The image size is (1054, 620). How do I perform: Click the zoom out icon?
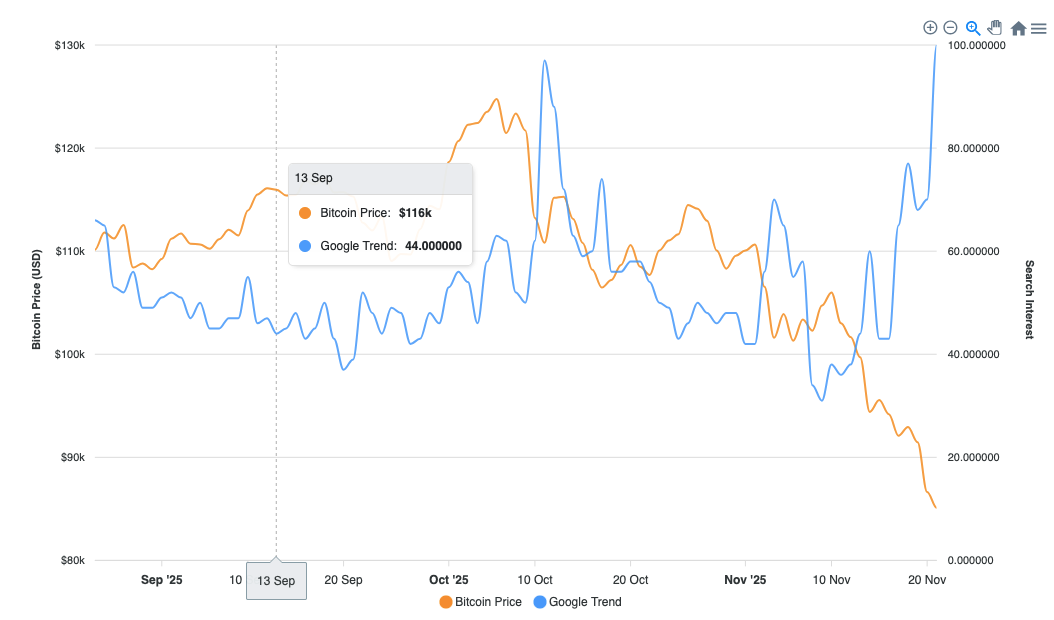point(950,27)
